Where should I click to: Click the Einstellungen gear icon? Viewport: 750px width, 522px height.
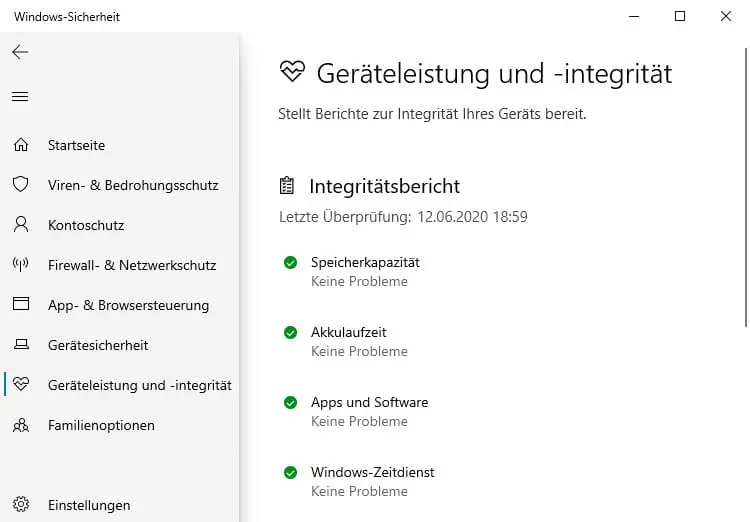(20, 505)
